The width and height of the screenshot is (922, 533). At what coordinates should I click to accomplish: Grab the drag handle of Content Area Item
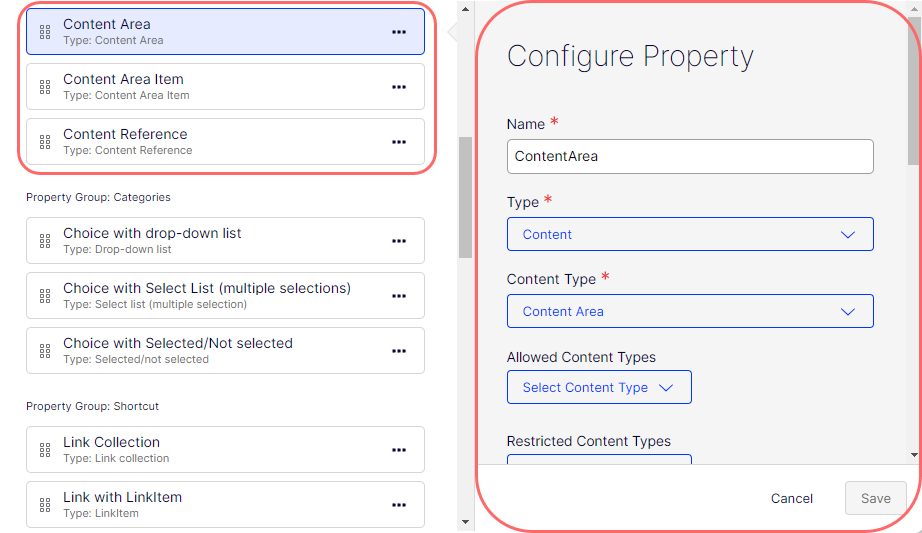click(x=45, y=88)
